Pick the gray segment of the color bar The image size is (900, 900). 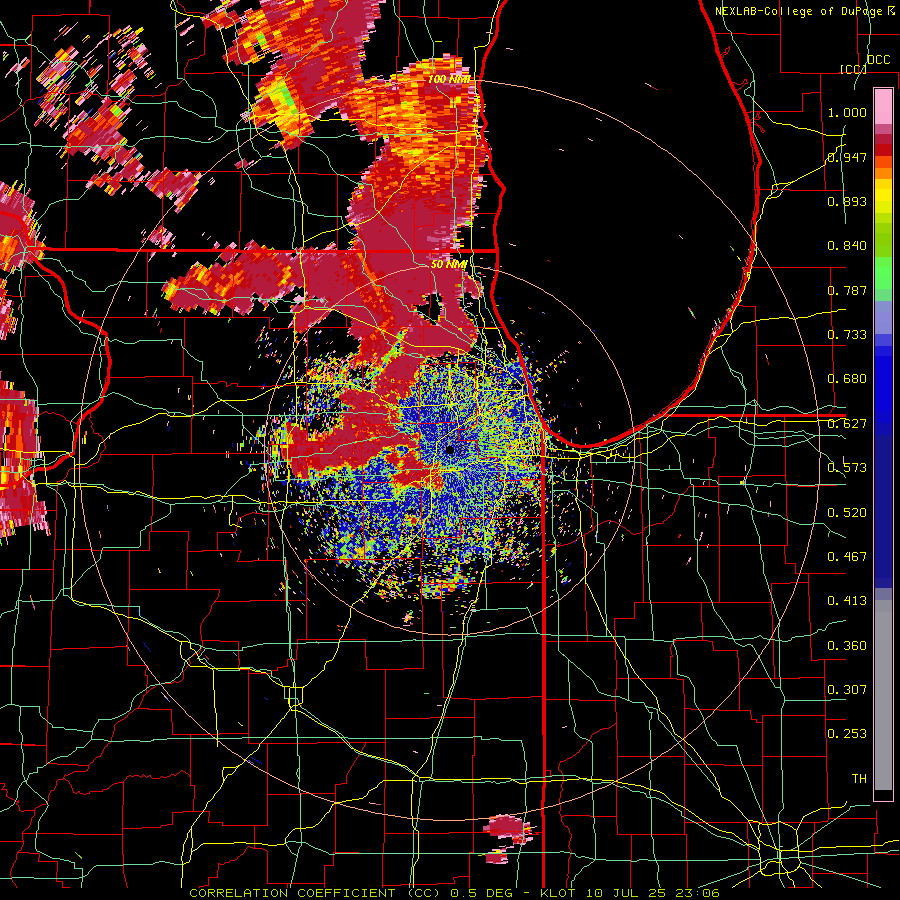pos(883,697)
